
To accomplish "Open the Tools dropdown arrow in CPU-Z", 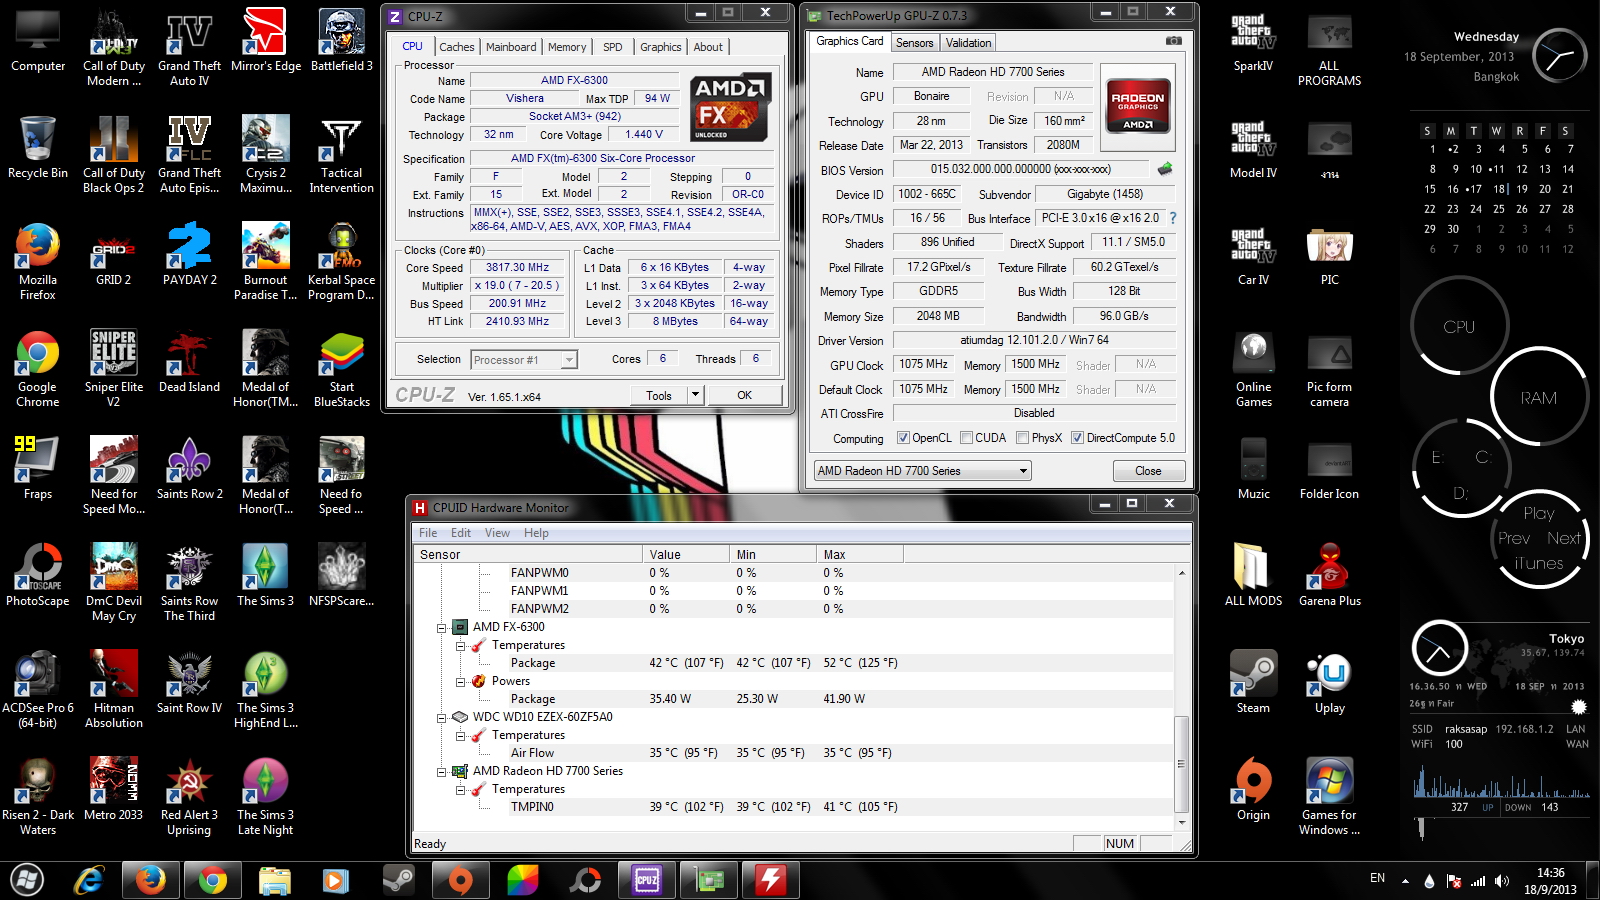I will click(x=695, y=395).
